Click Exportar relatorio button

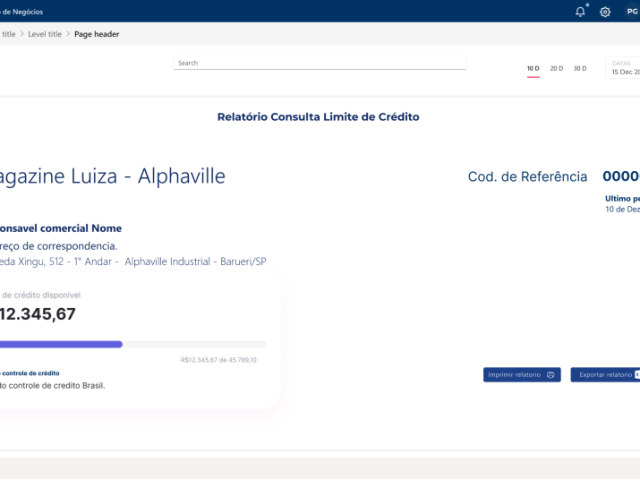(x=605, y=375)
